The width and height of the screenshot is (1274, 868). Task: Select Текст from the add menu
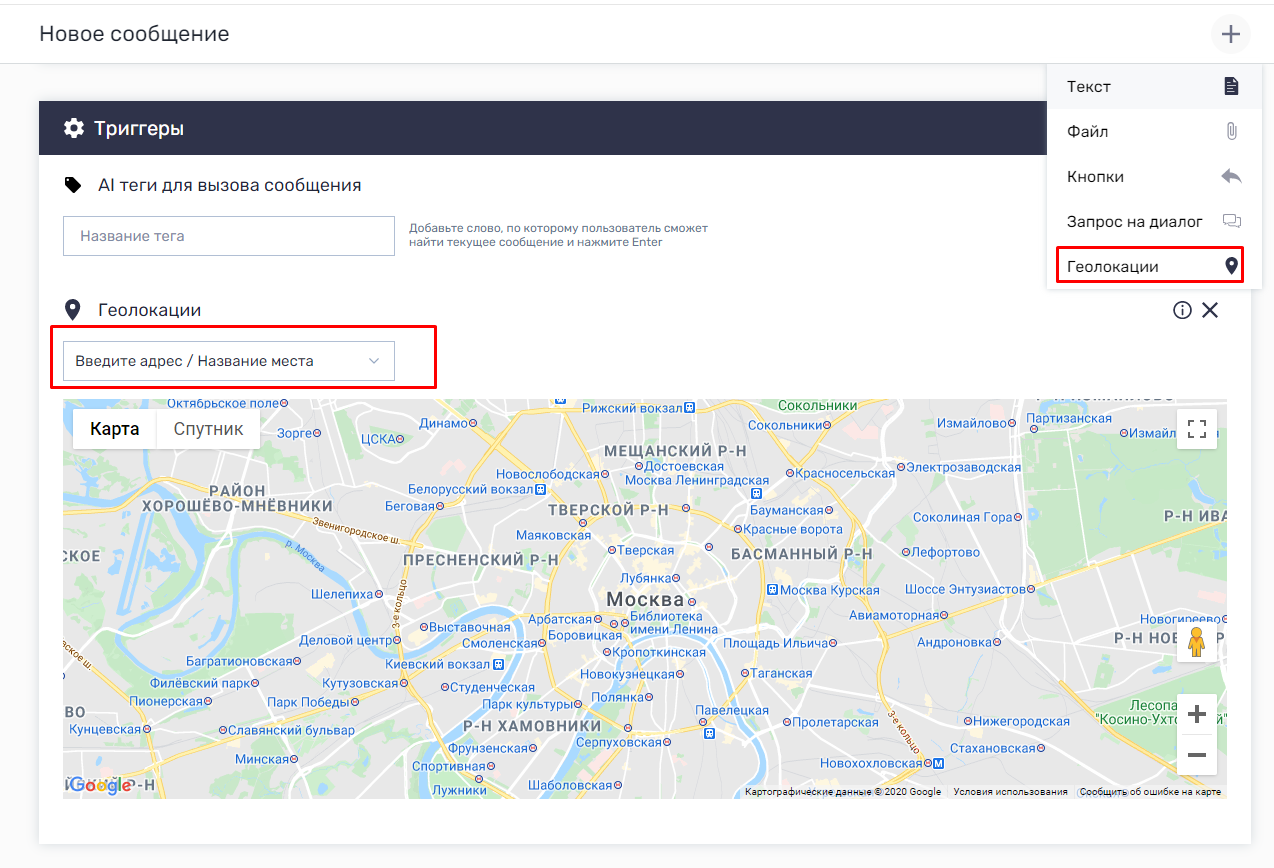[1153, 86]
